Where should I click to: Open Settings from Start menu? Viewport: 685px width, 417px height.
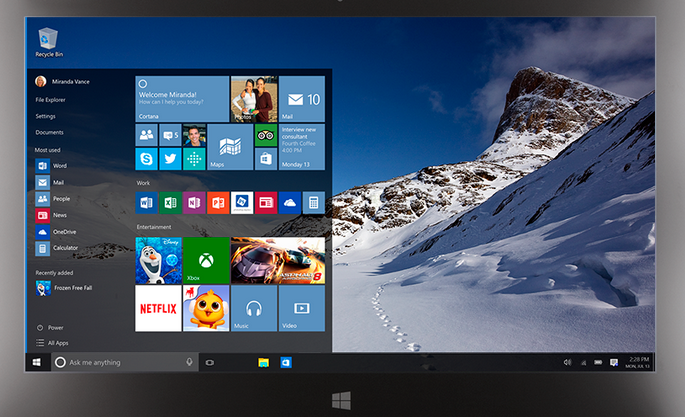tap(45, 116)
